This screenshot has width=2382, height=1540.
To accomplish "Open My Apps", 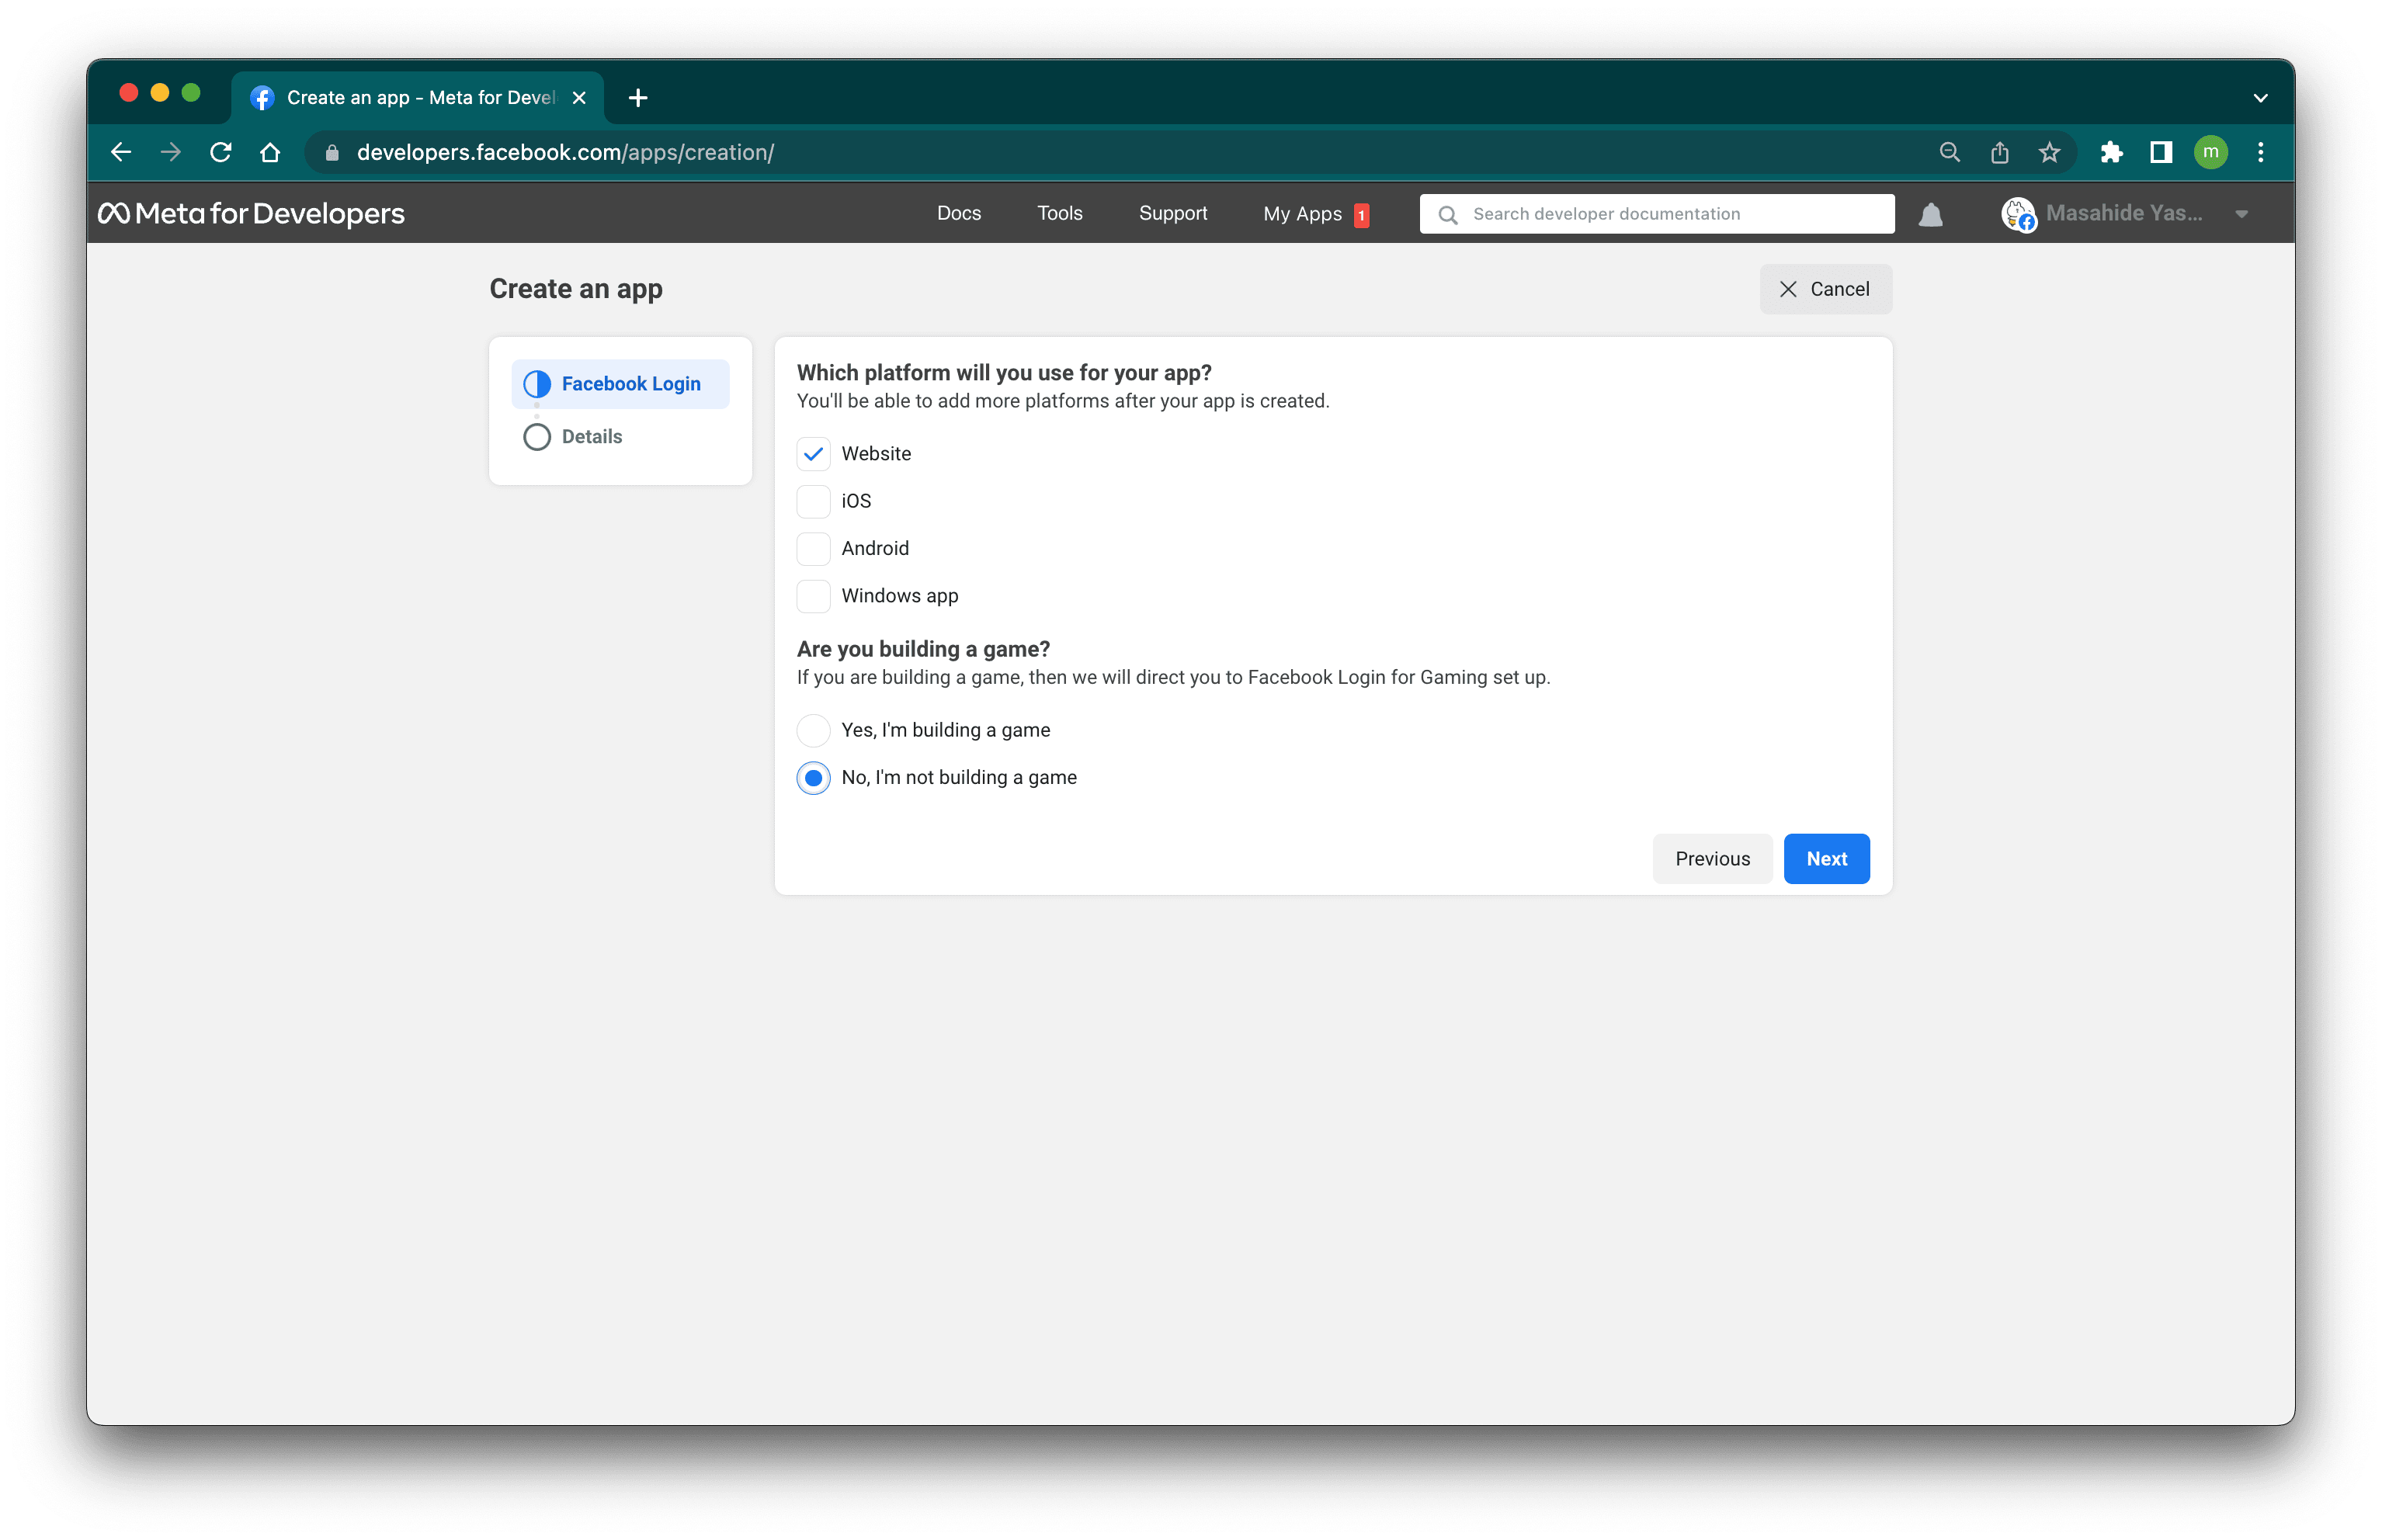I will tap(1301, 214).
